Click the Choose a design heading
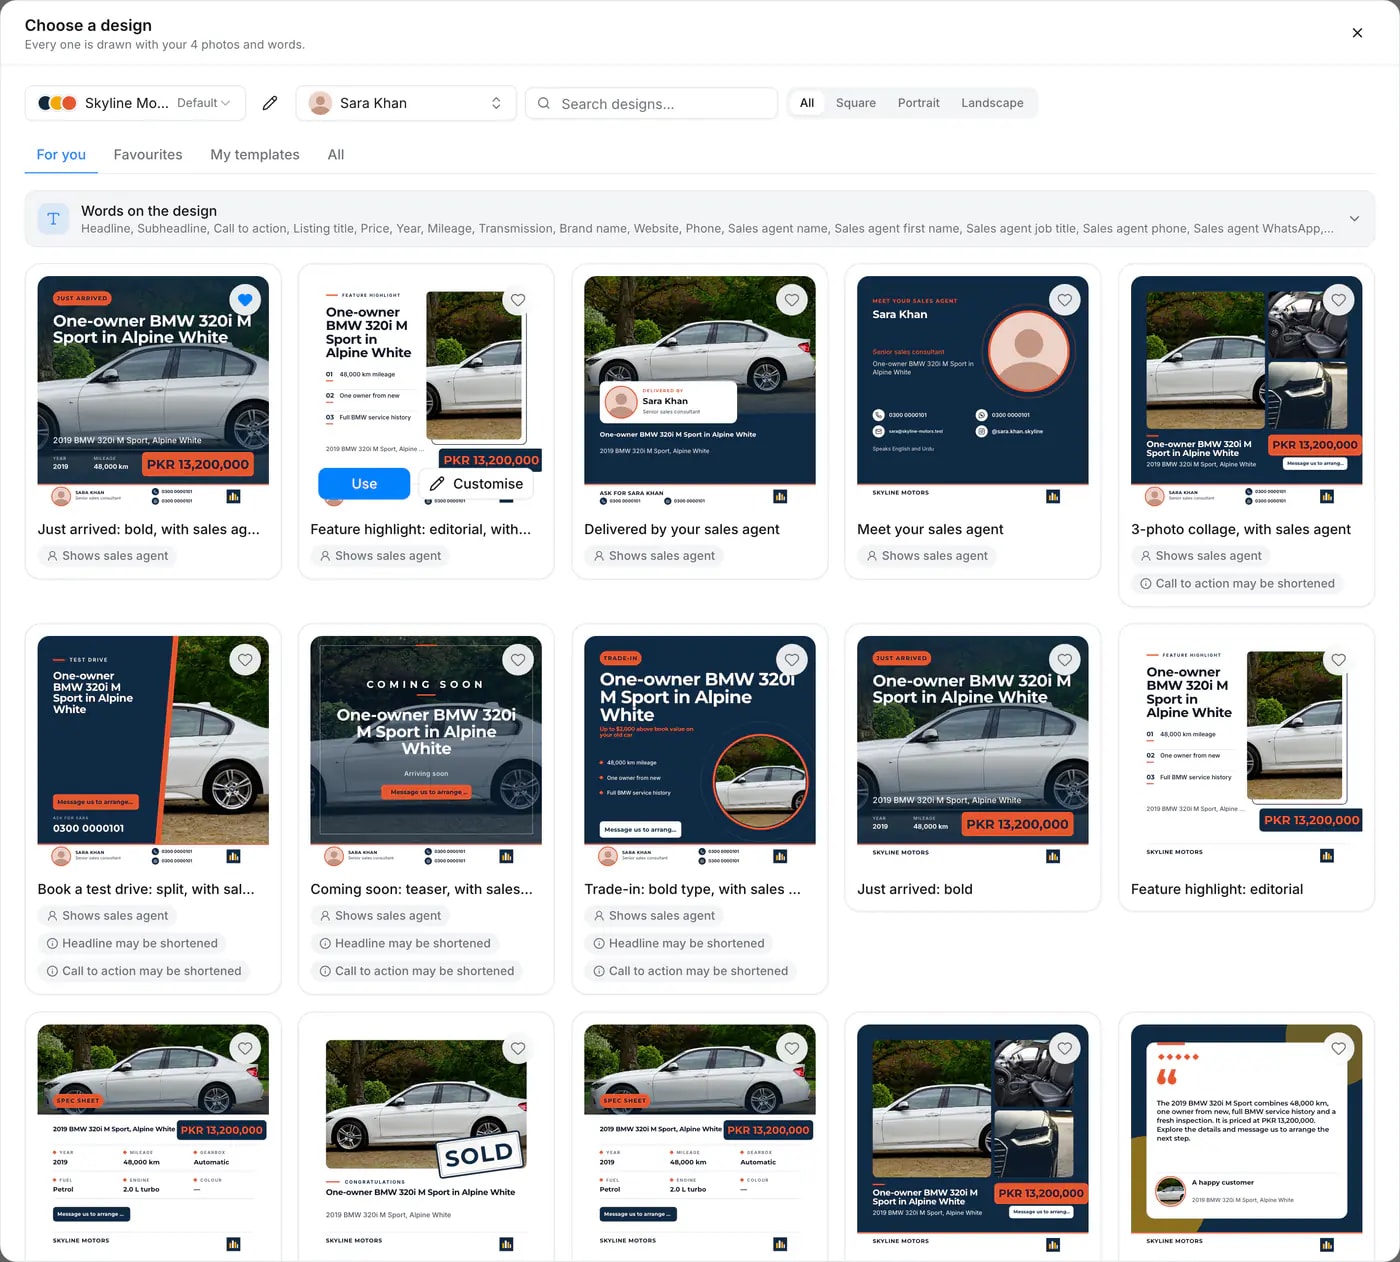This screenshot has height=1262, width=1400. 88,25
